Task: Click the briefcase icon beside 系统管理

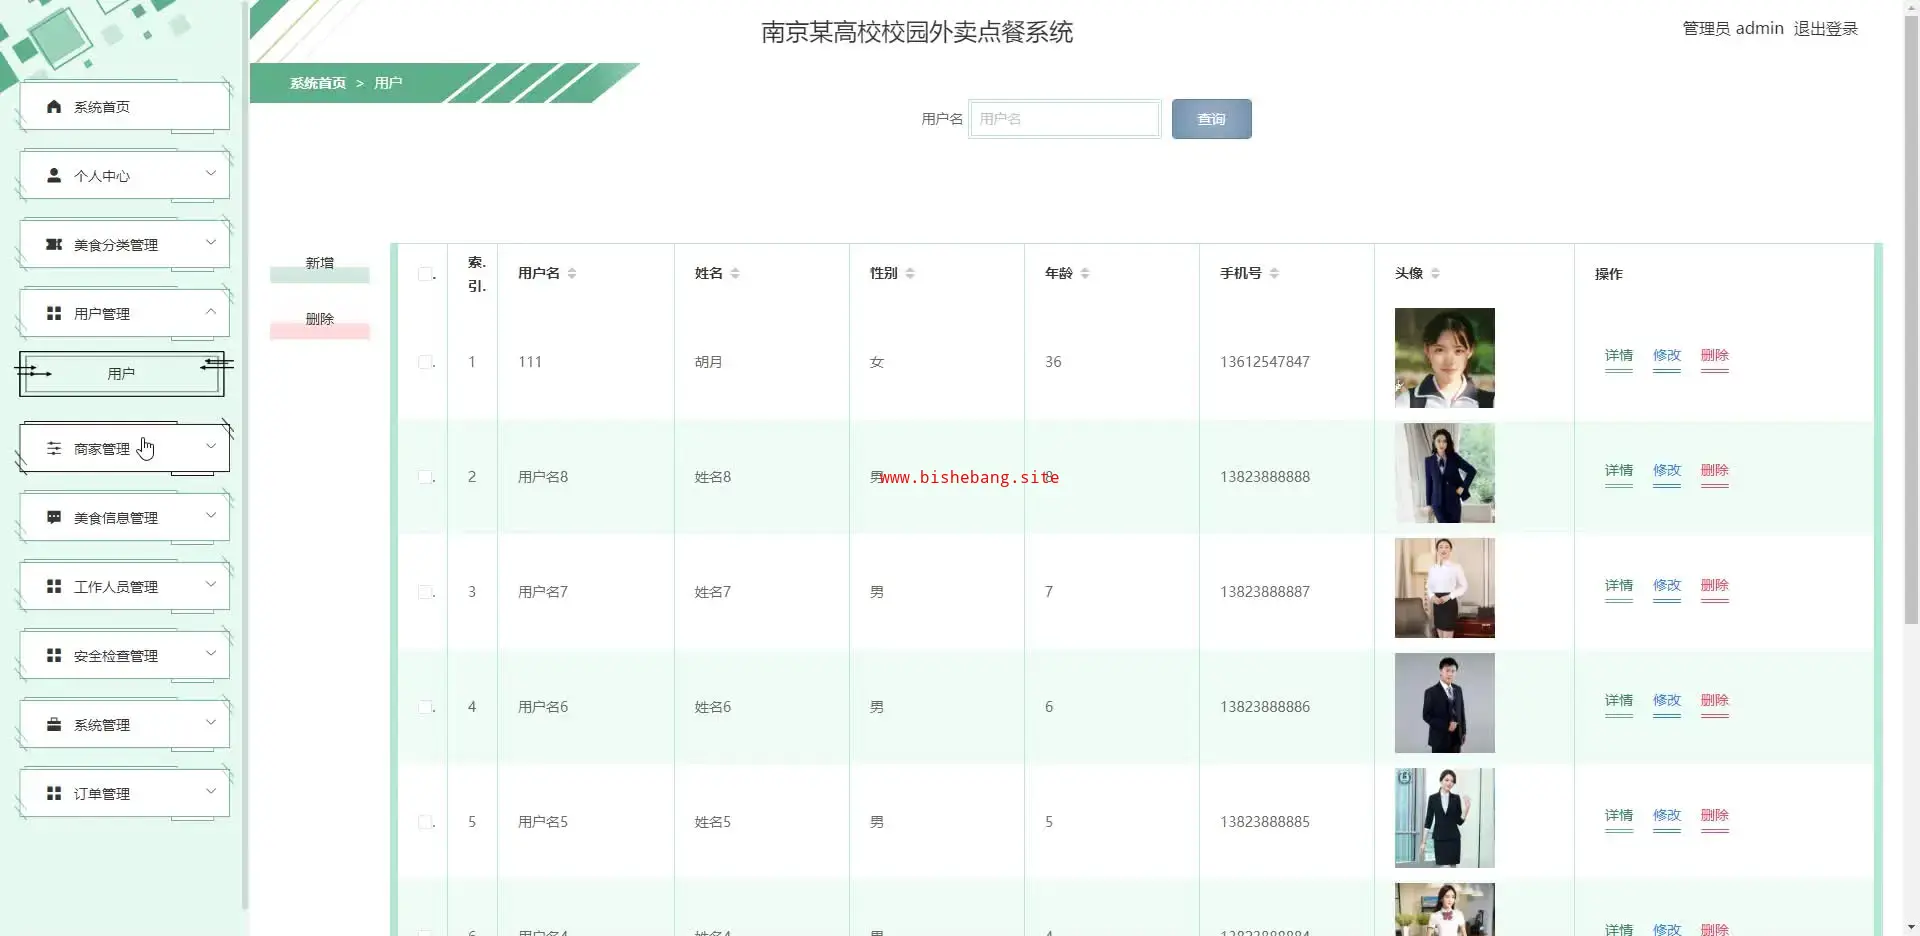Action: (54, 724)
